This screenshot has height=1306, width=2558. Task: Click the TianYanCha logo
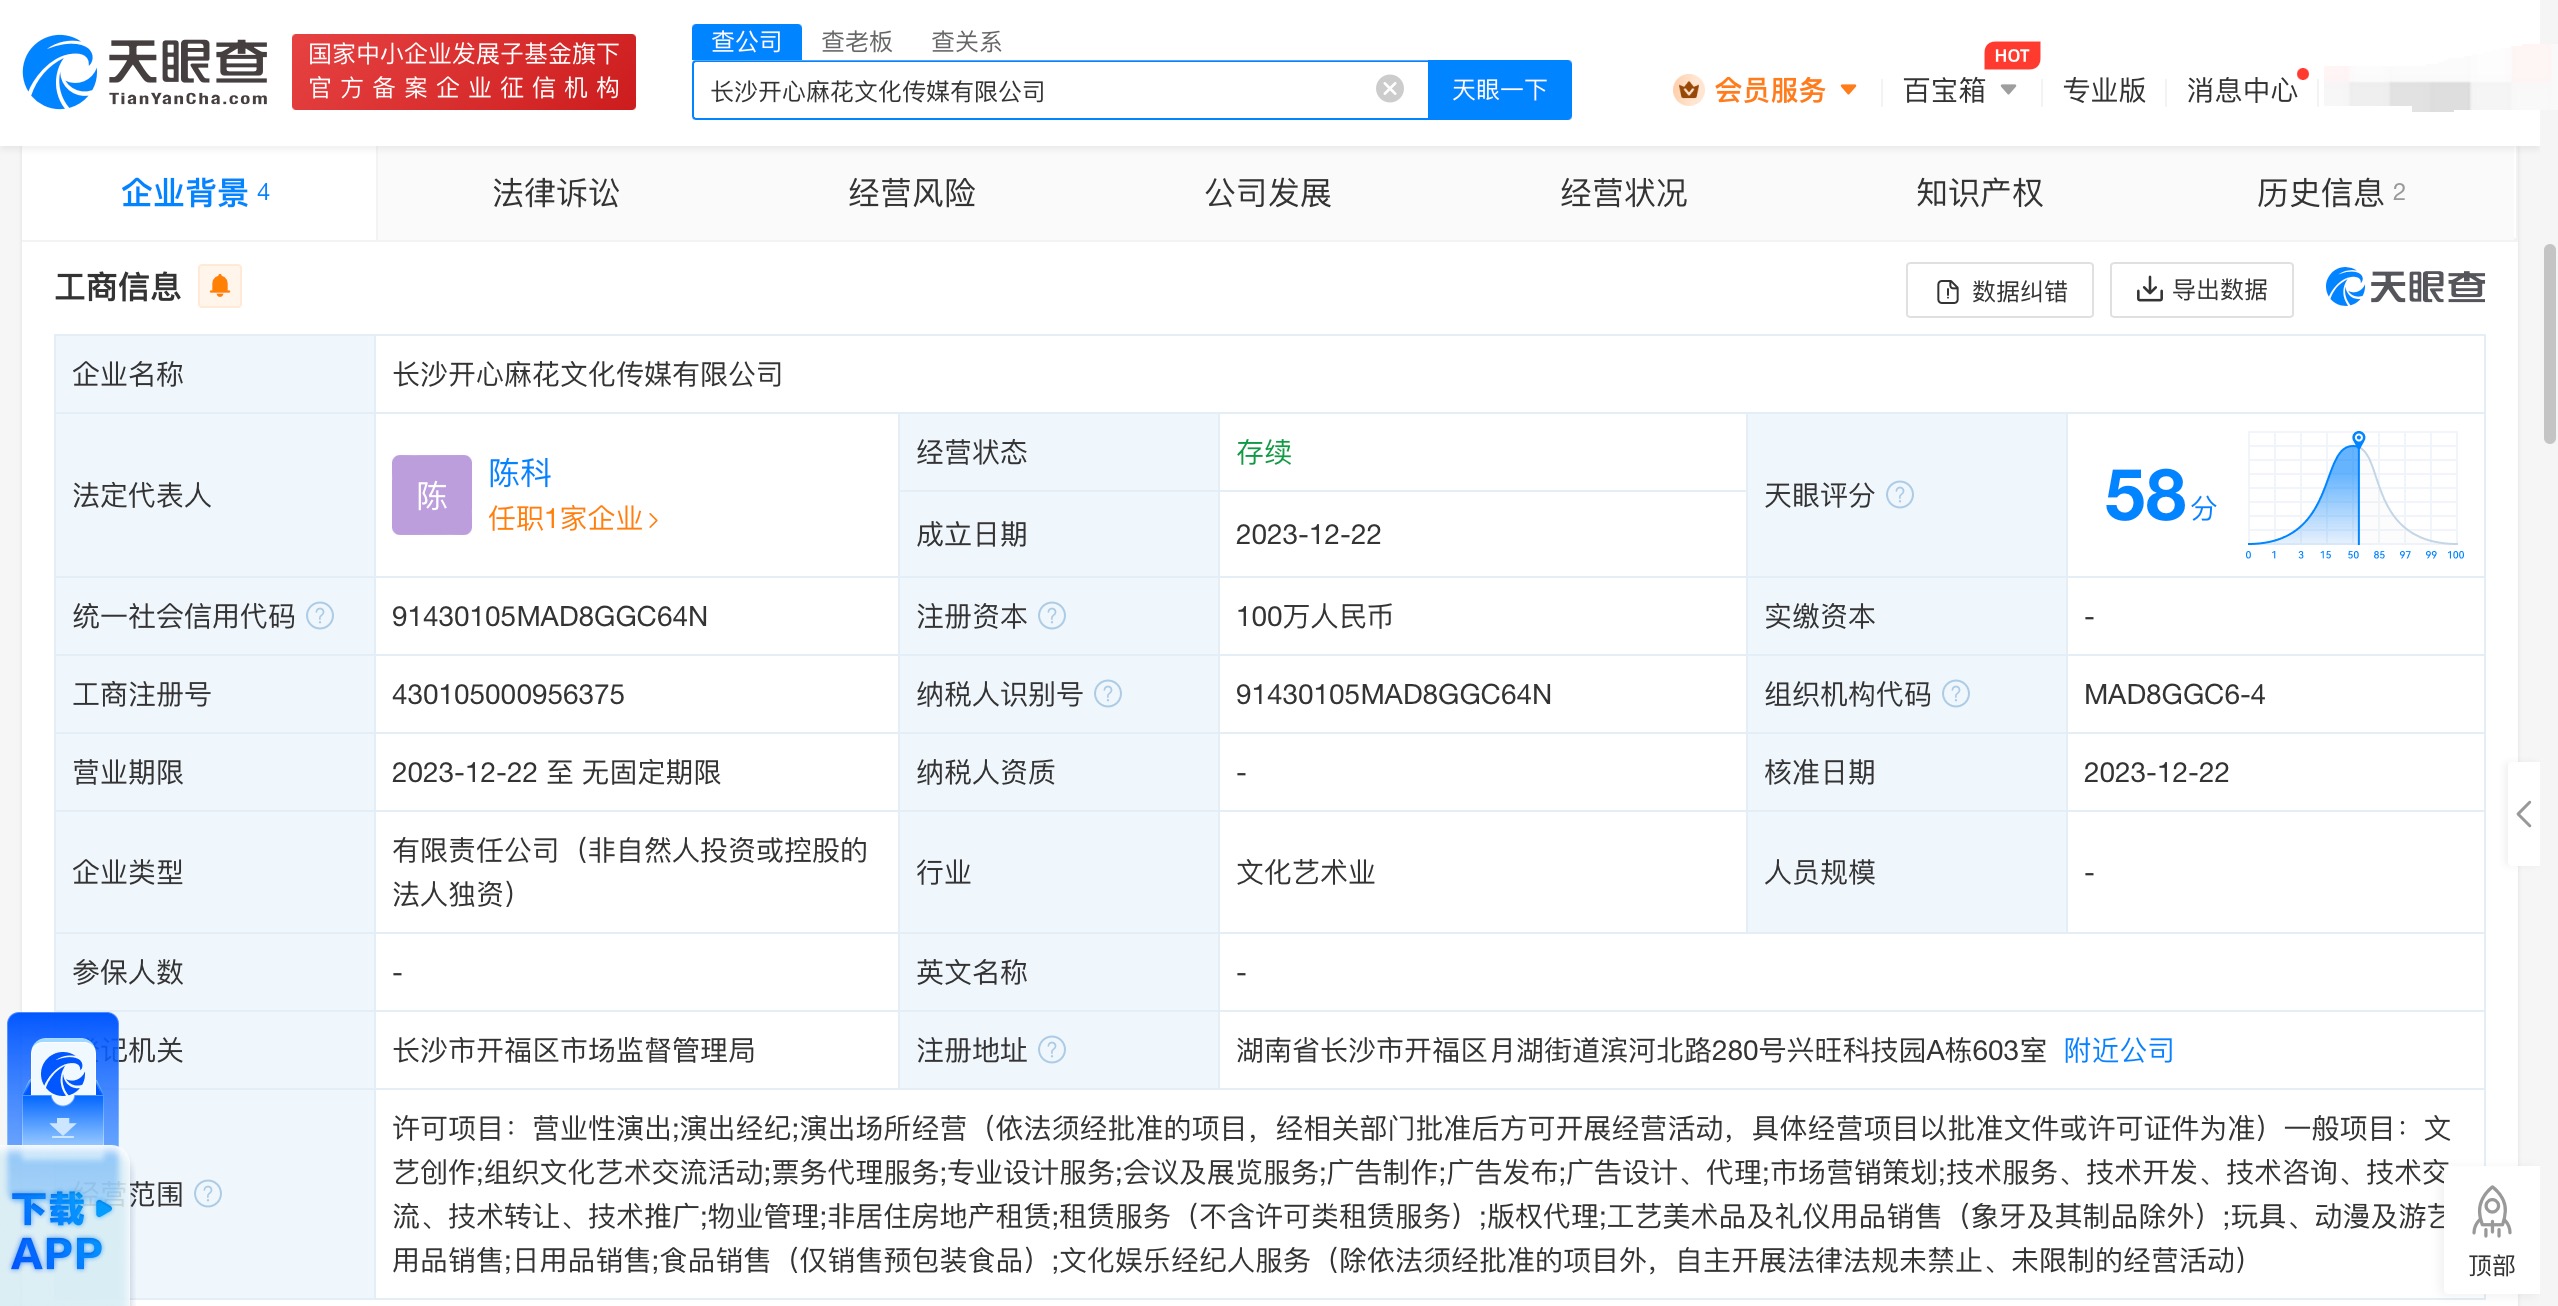pos(146,72)
